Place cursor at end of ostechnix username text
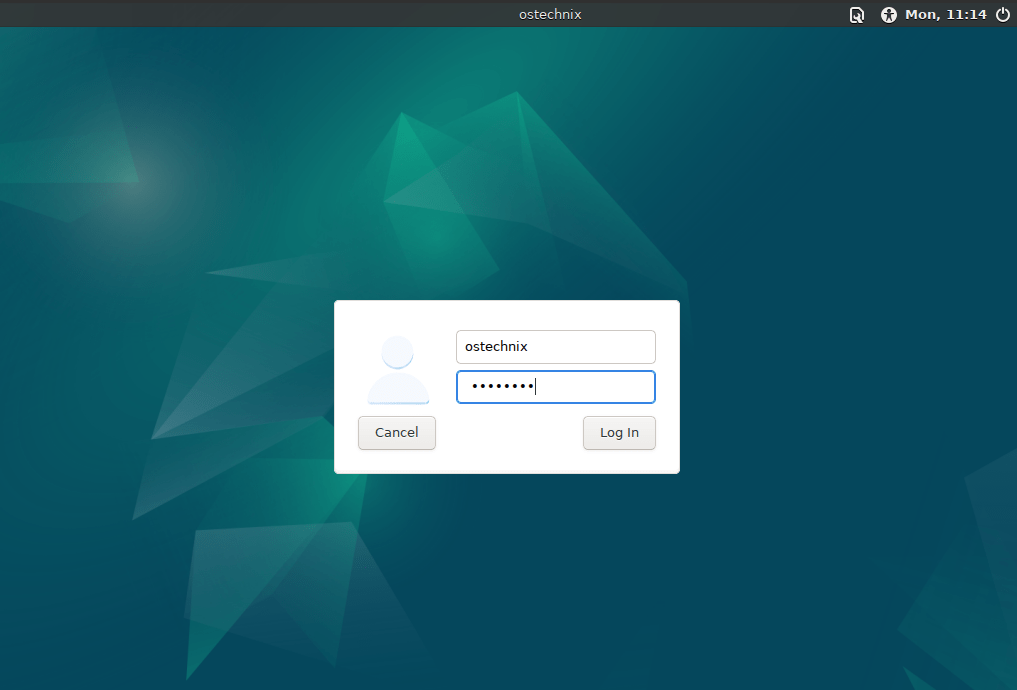Screen dimensions: 1017x690 530,347
